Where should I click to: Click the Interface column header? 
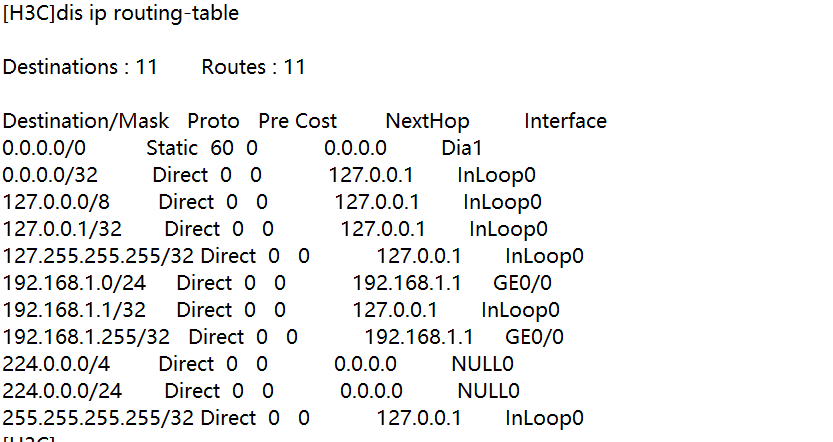[565, 122]
